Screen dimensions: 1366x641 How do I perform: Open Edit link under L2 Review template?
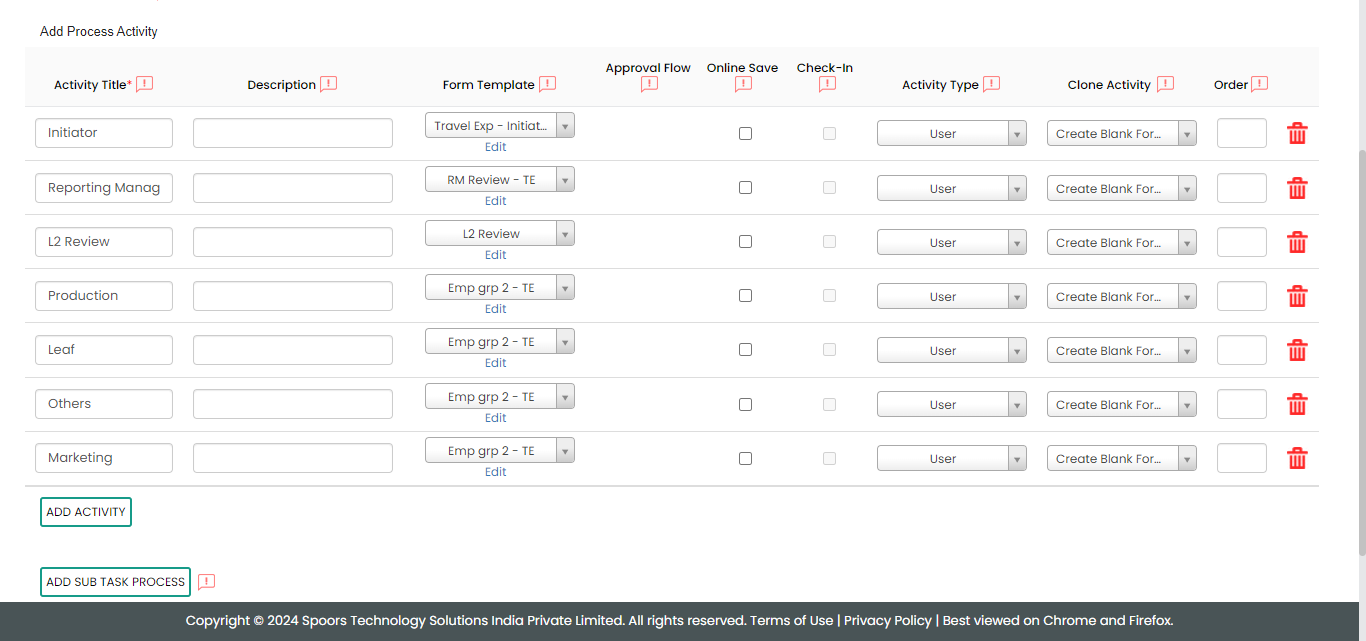[x=496, y=255]
